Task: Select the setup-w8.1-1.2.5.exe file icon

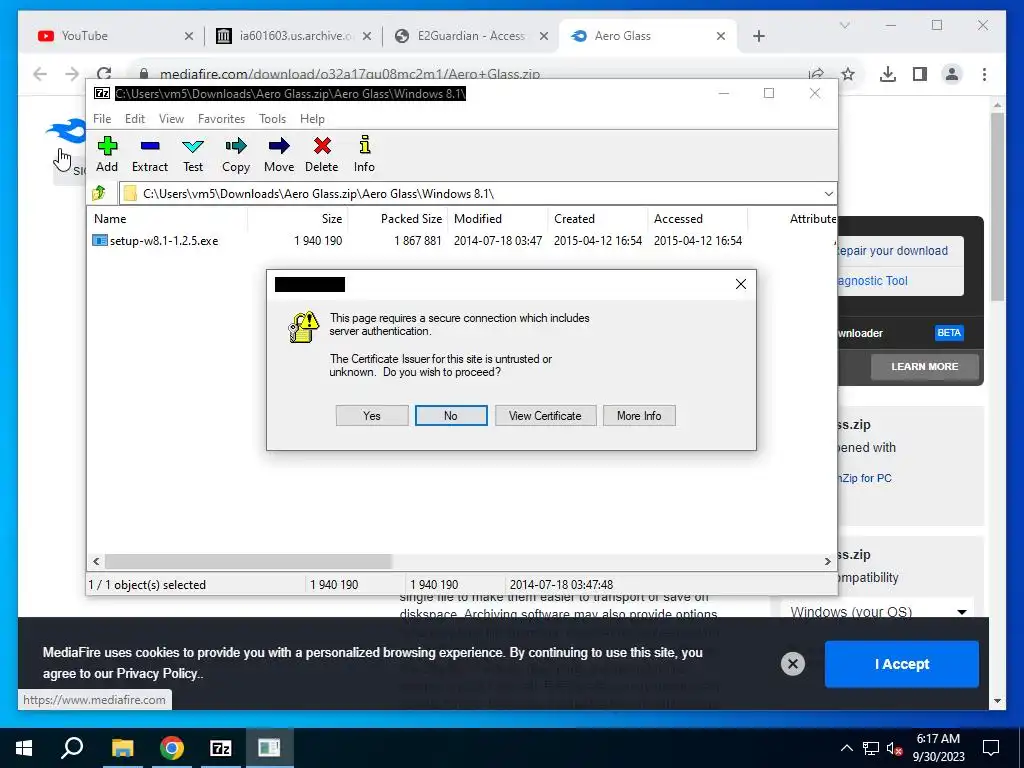Action: 99,240
